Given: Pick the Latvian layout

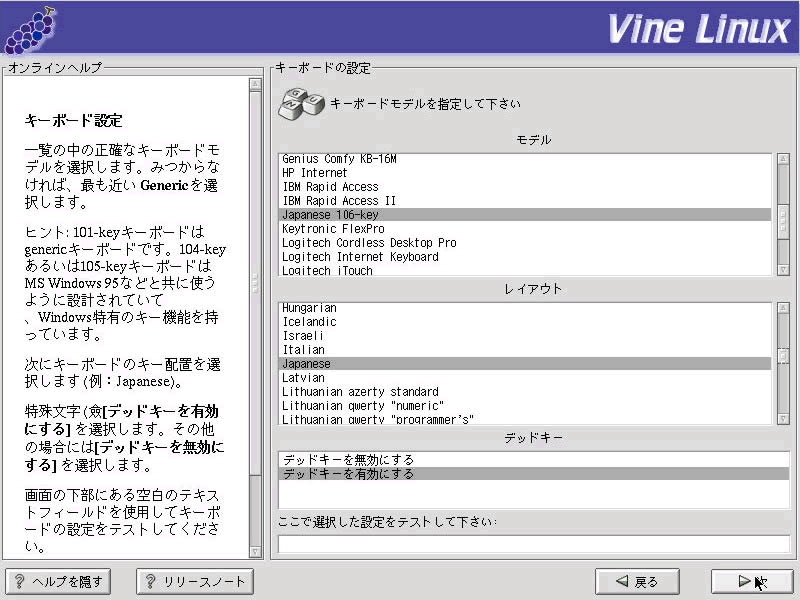Looking at the screenshot, I should 524,378.
